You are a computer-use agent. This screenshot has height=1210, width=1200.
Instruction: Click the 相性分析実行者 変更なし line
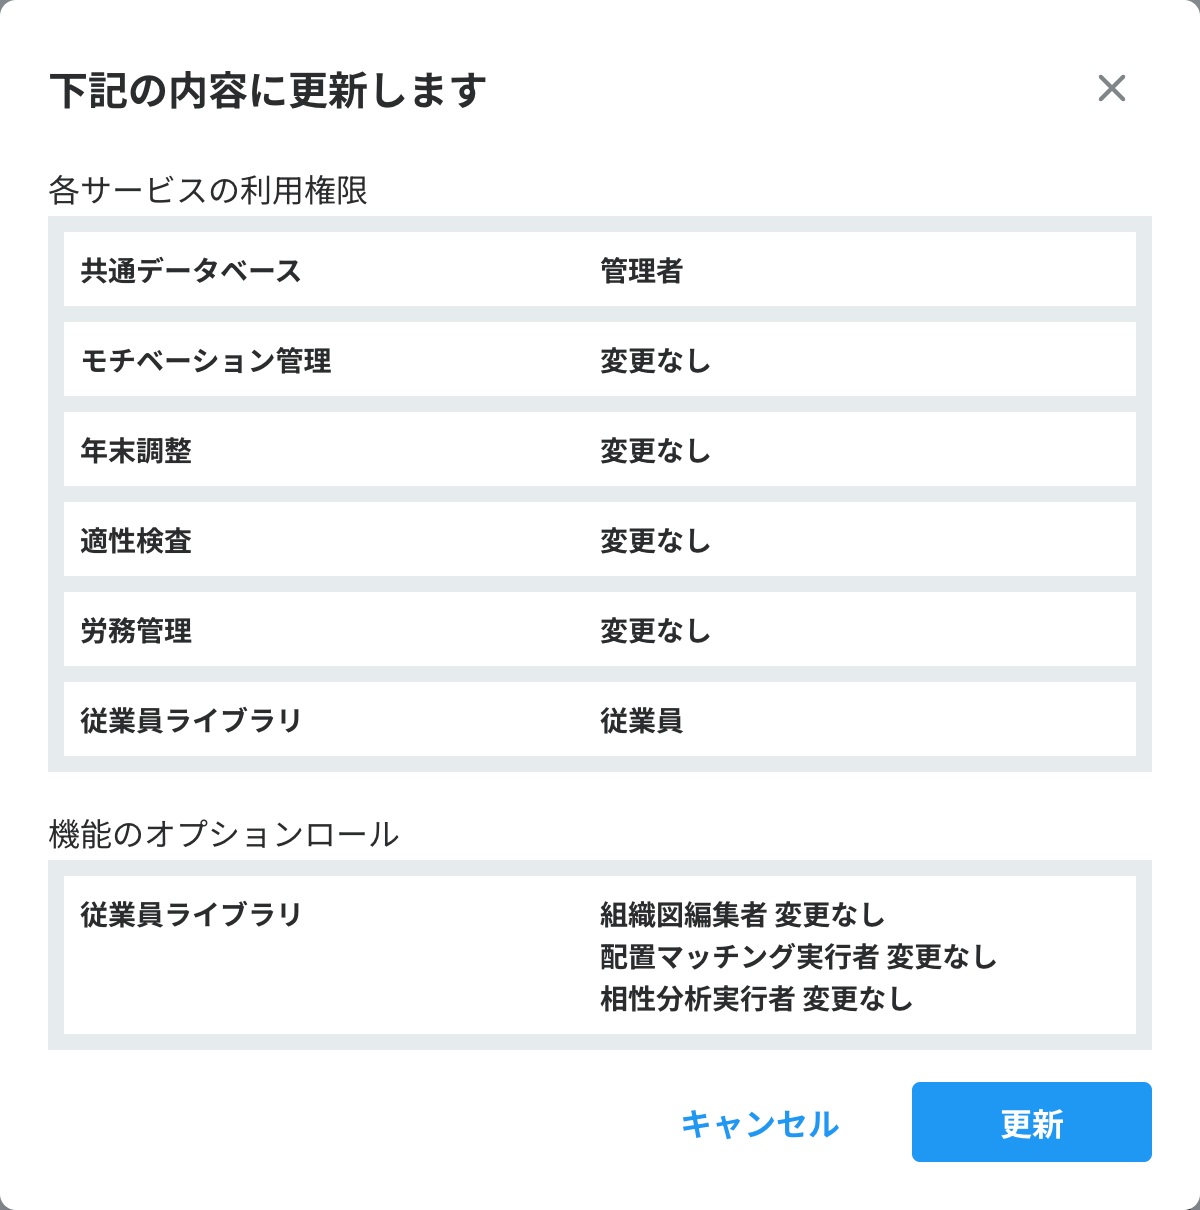click(x=756, y=999)
